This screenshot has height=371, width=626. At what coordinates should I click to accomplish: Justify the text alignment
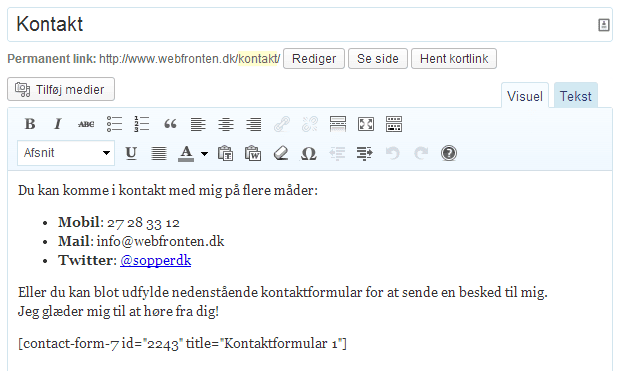pyautogui.click(x=159, y=153)
